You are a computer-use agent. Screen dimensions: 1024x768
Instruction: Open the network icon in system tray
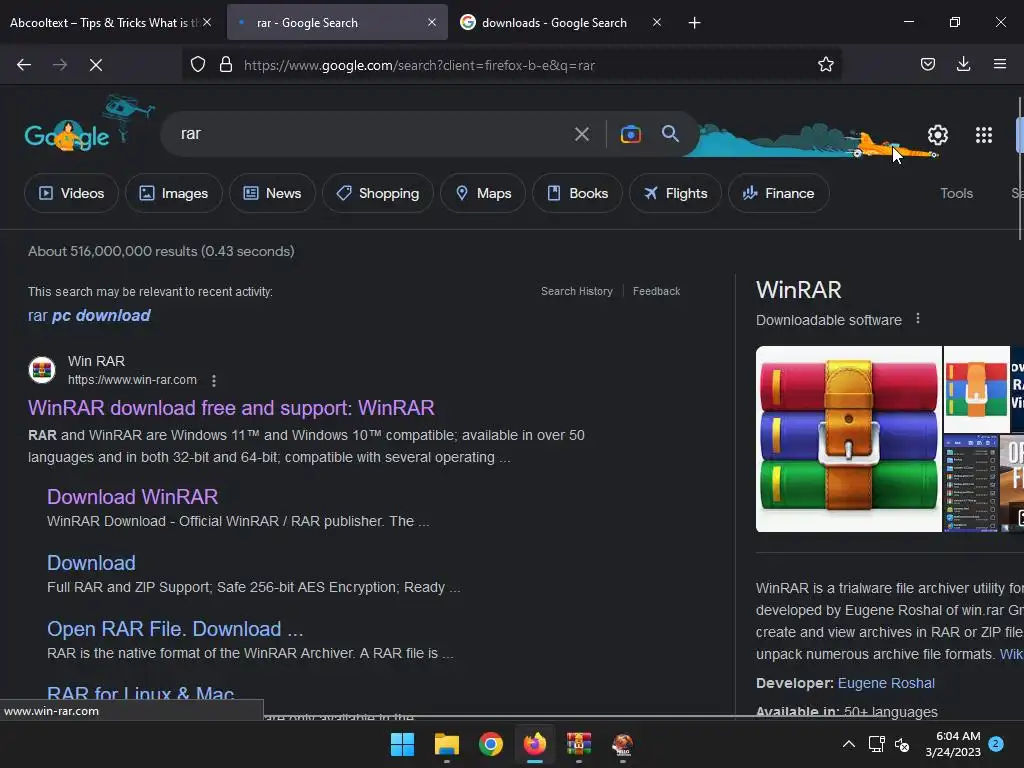[x=876, y=744]
